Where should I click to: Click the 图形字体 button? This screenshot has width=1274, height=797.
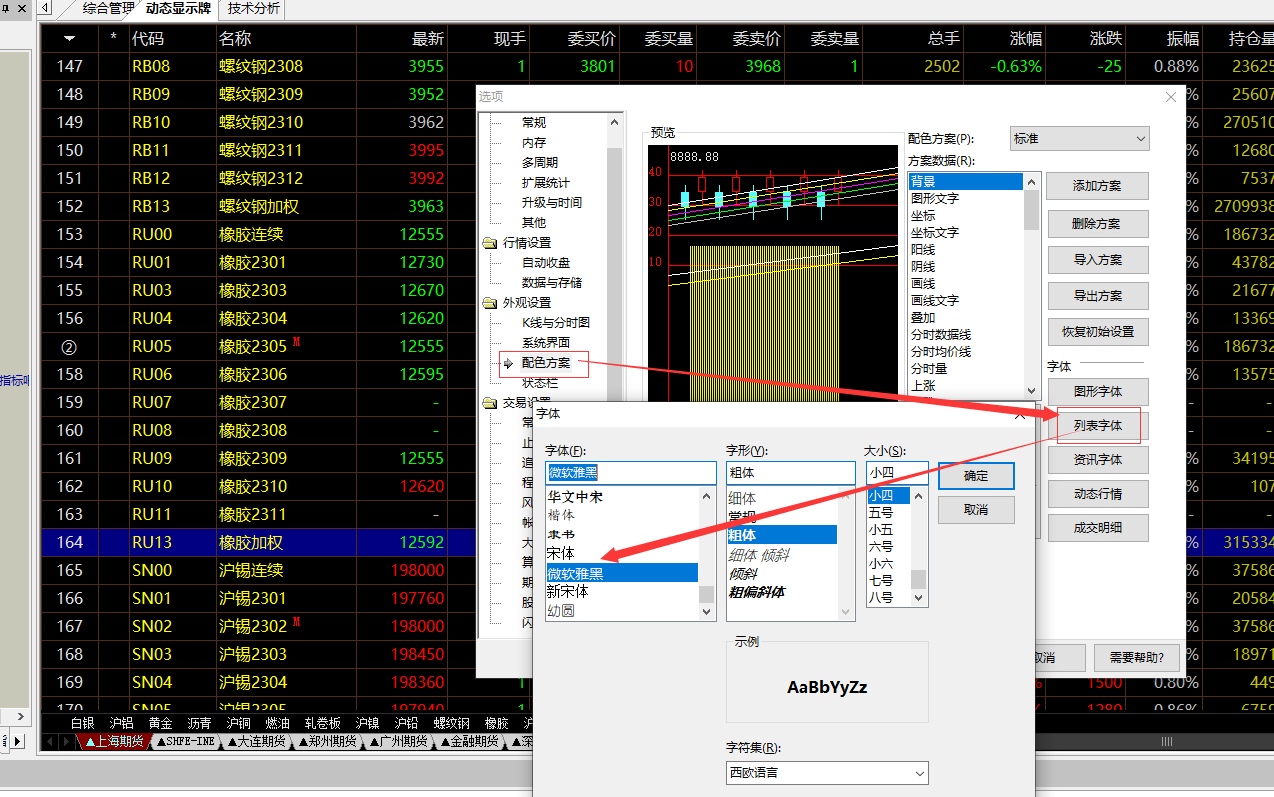[x=1097, y=391]
